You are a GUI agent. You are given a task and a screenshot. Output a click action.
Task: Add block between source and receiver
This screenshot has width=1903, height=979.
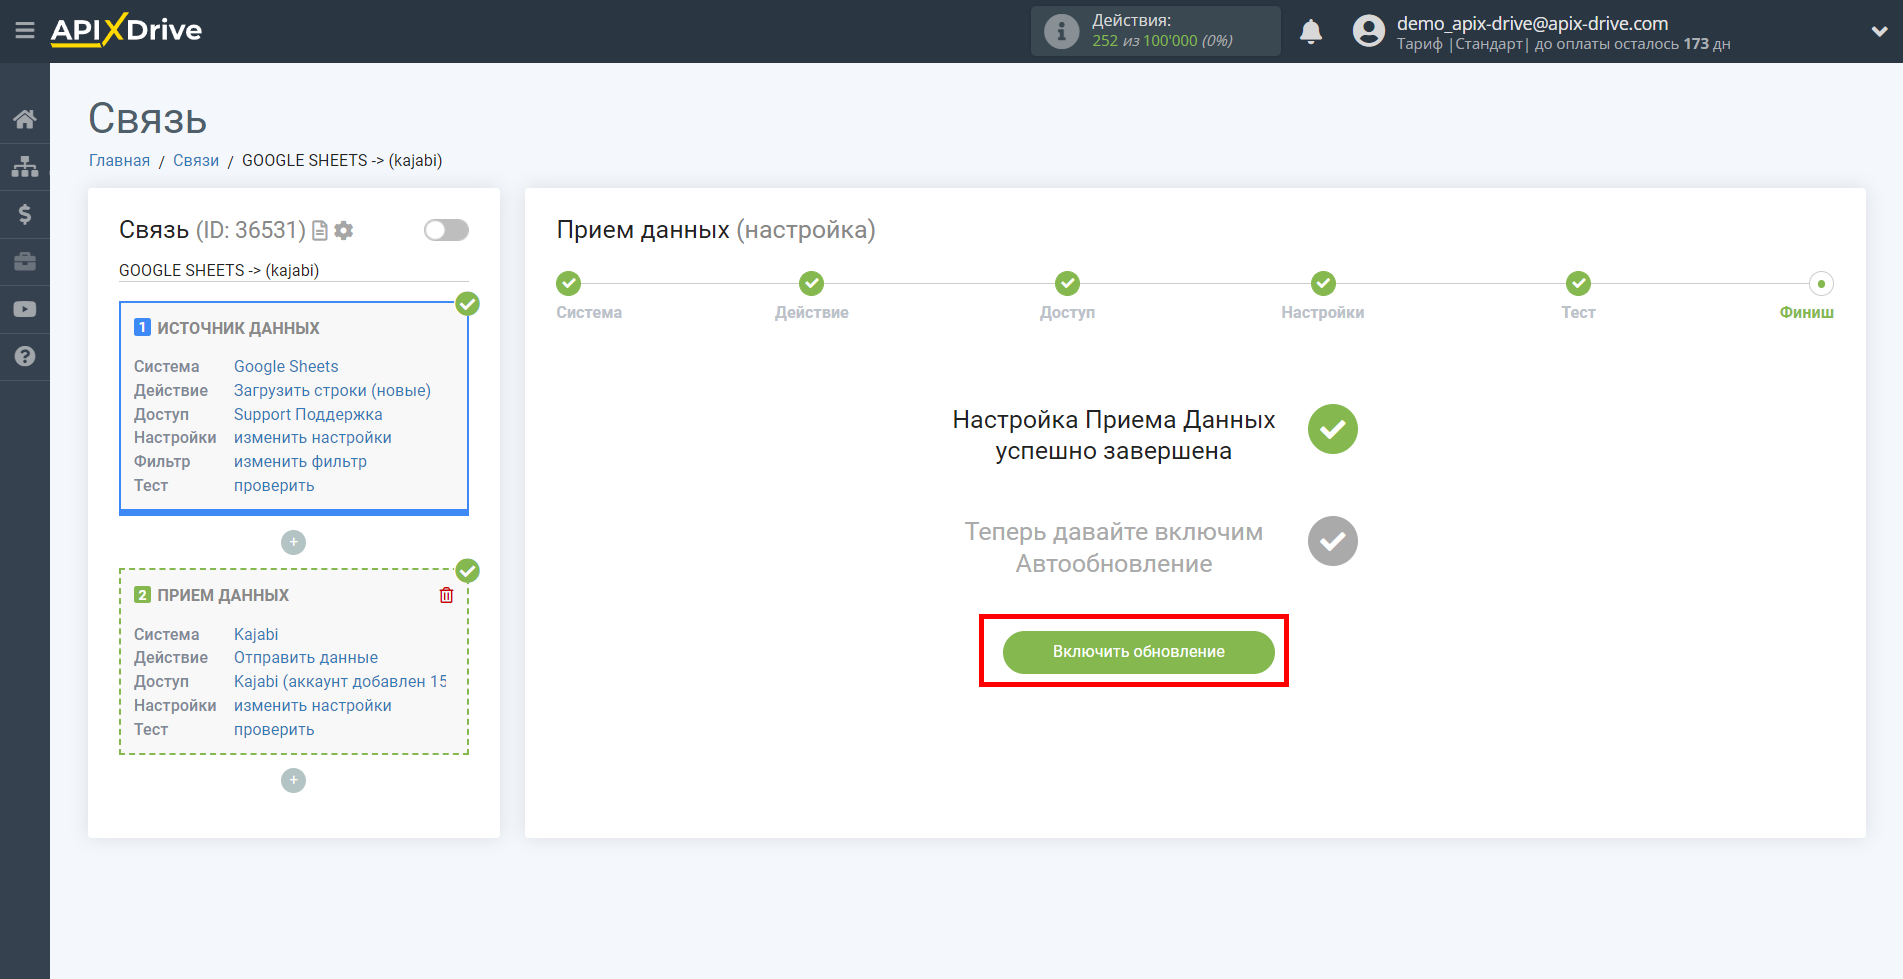coord(293,542)
